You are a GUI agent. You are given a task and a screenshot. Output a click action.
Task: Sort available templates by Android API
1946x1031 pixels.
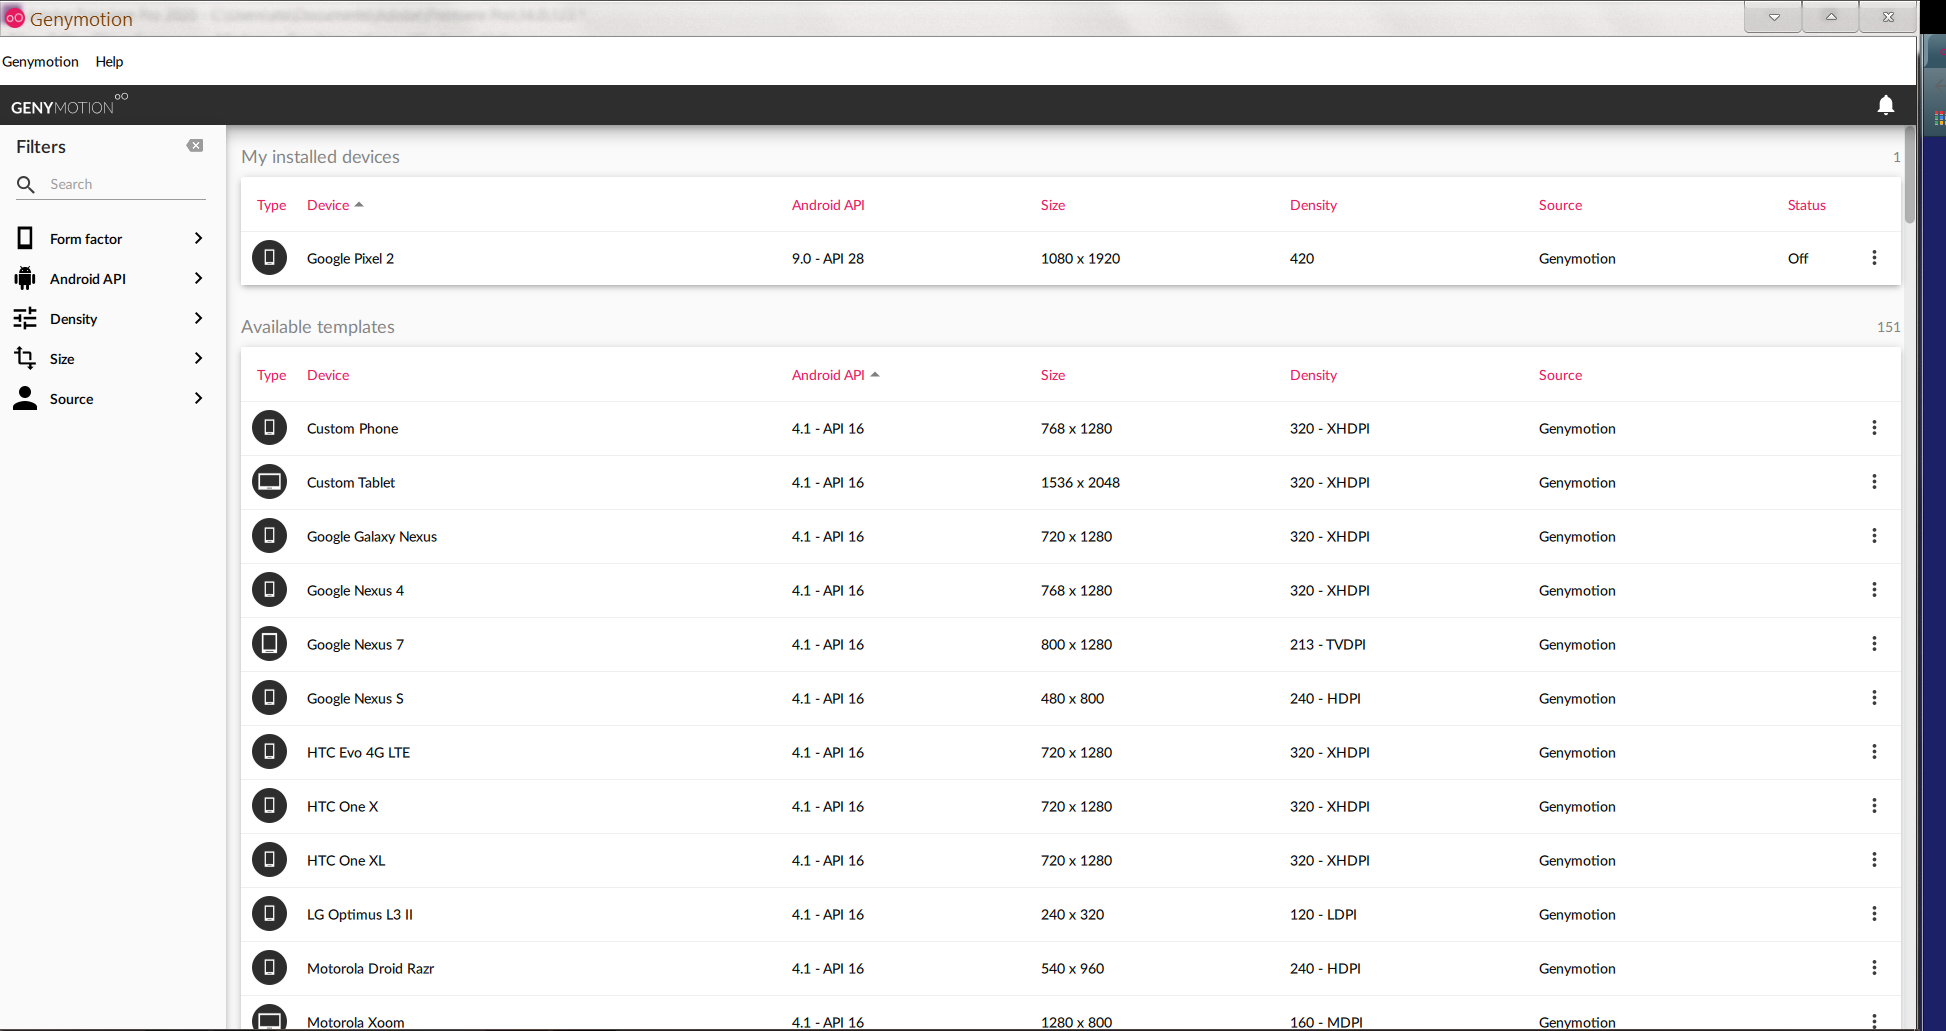point(828,375)
